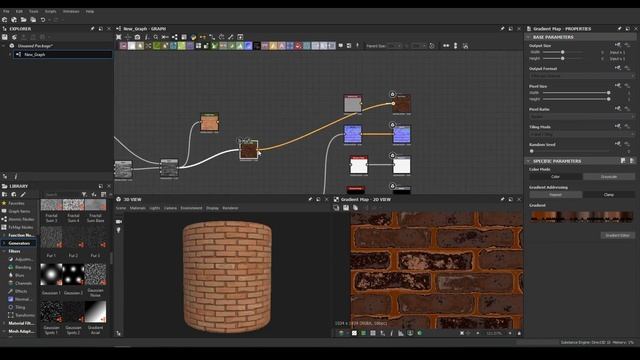This screenshot has height=360, width=640.
Task: Click the open package folder icon
Action: click(24, 20)
